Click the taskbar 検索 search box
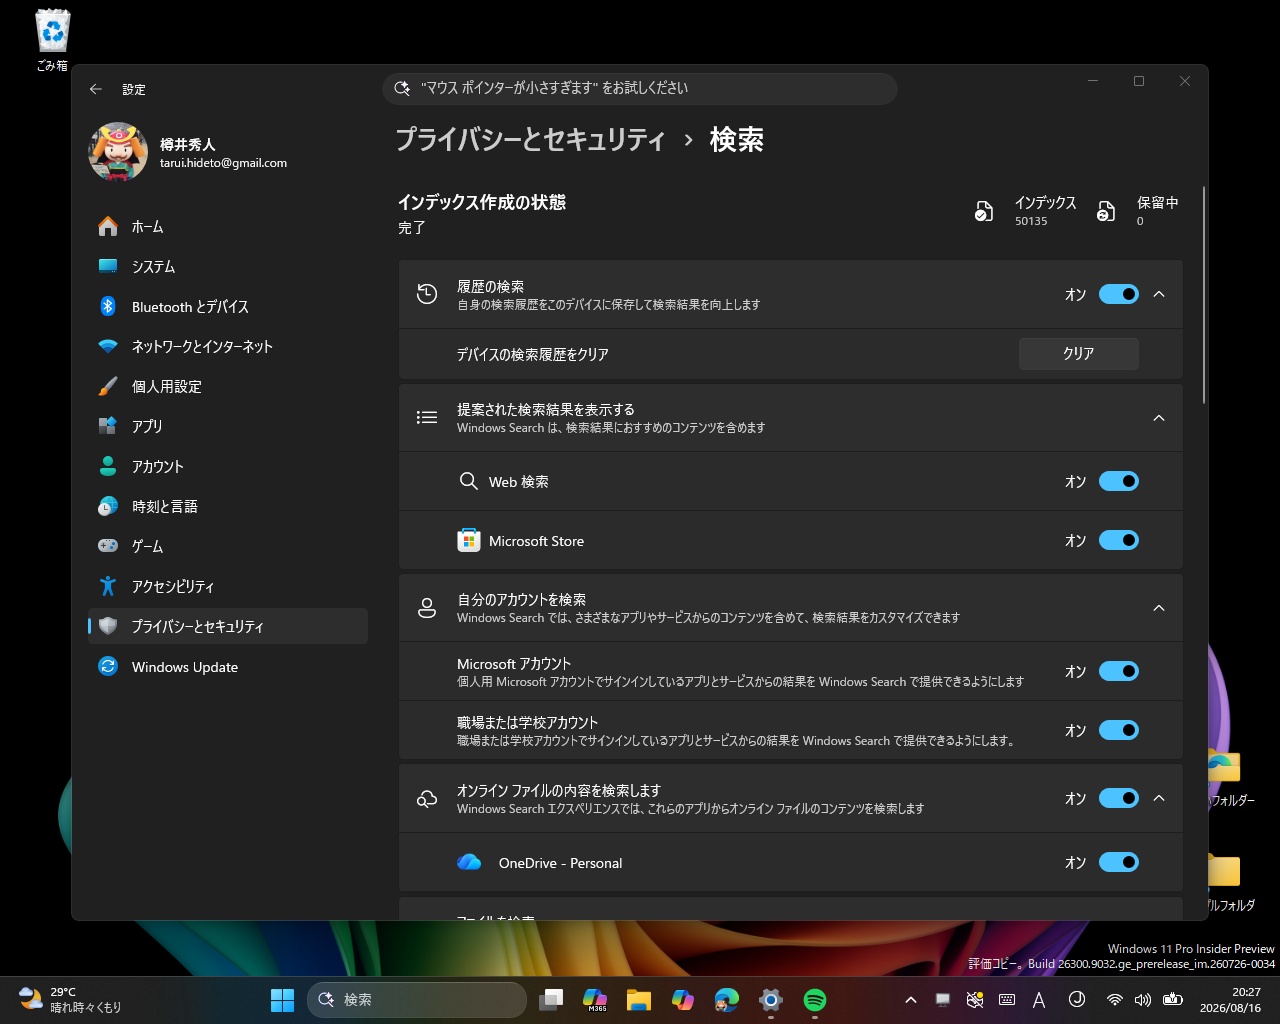This screenshot has width=1280, height=1024. pyautogui.click(x=417, y=1000)
